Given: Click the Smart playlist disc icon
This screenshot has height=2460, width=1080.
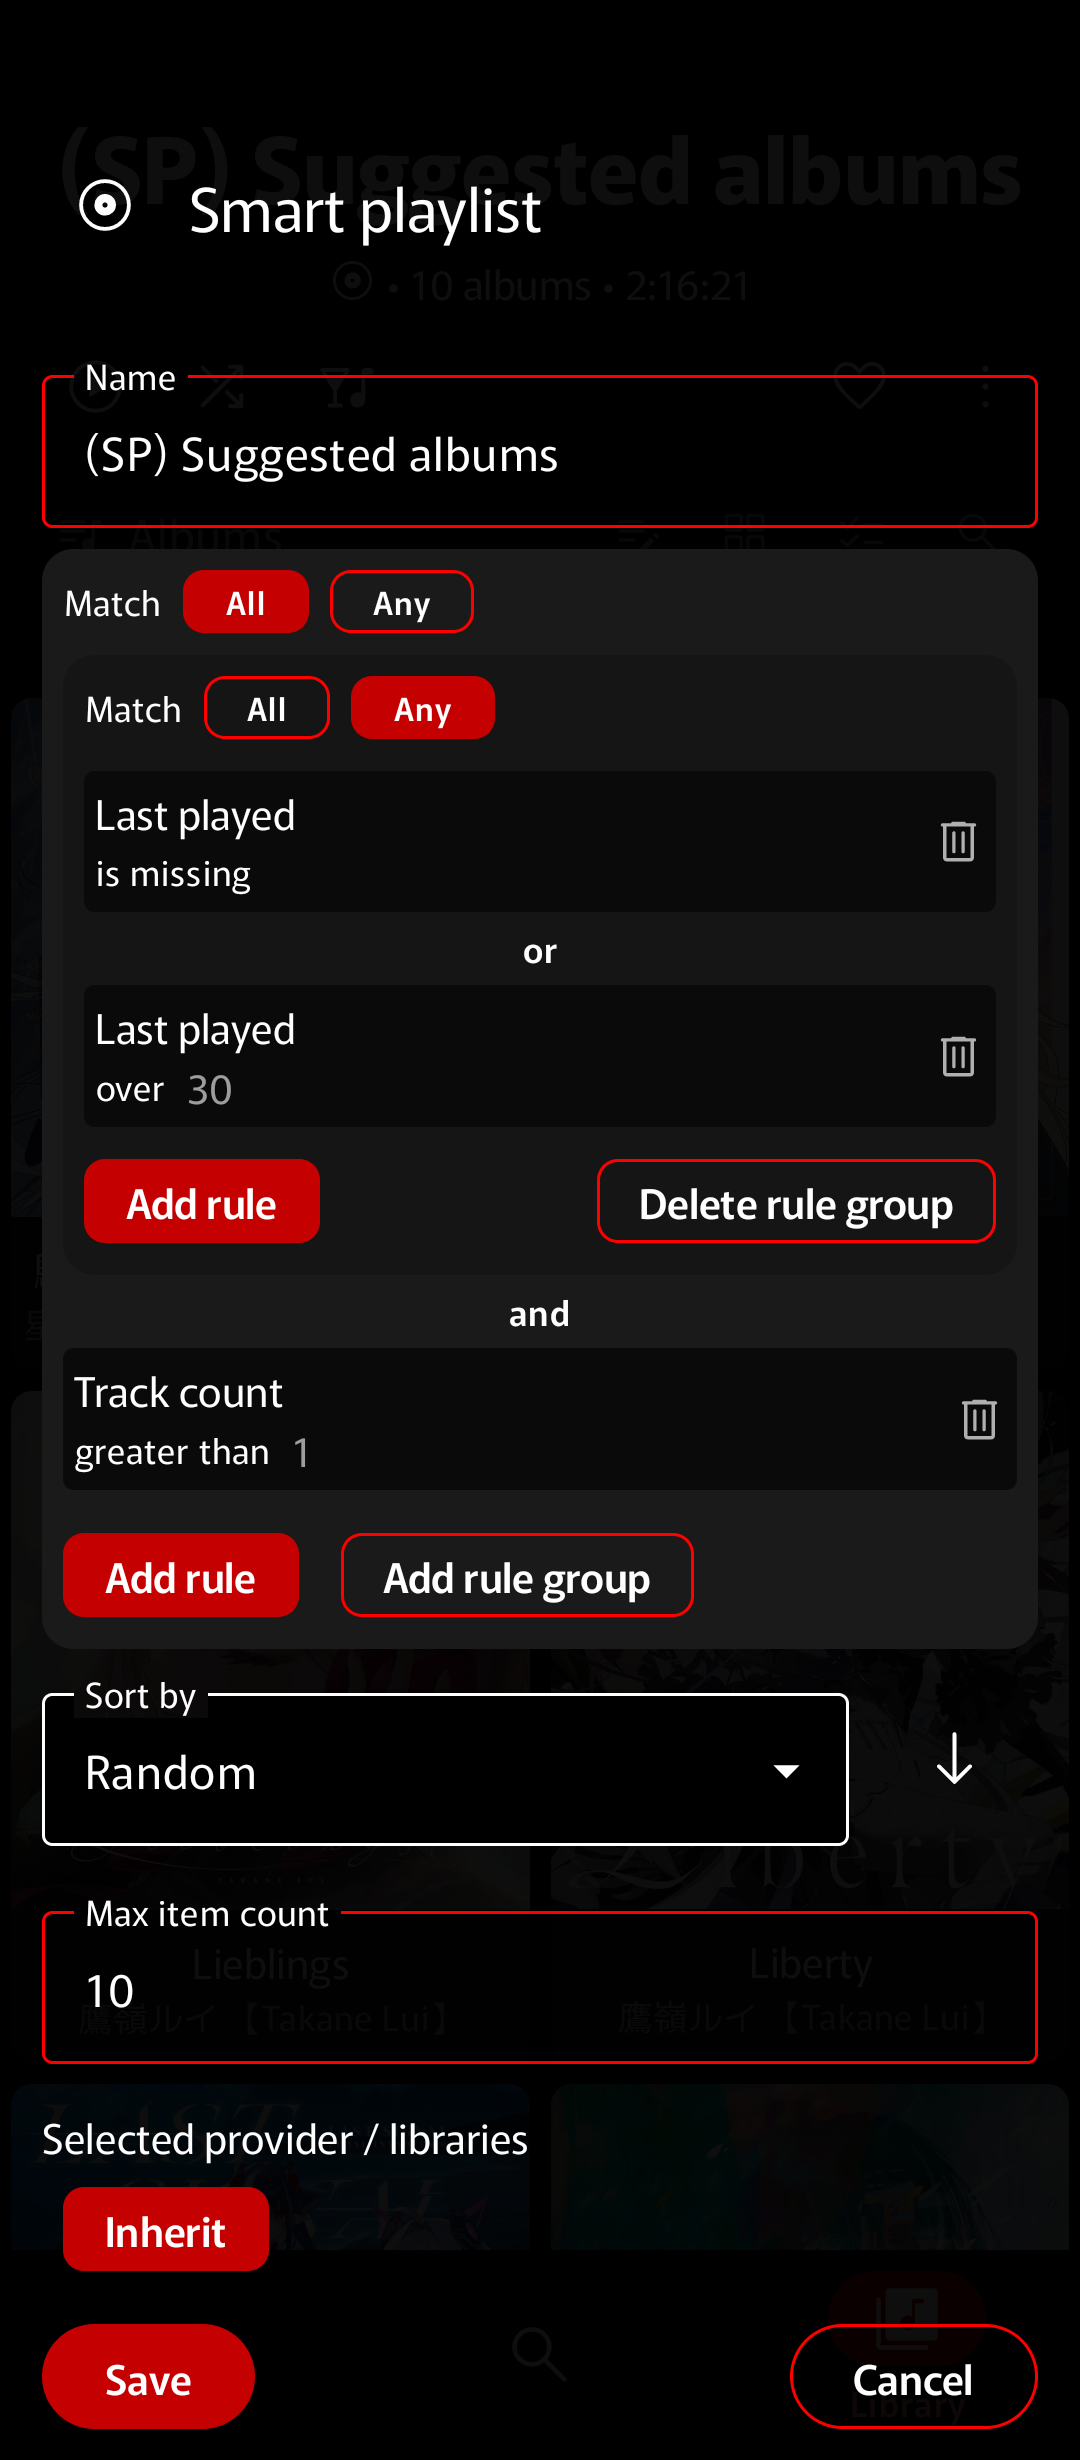Looking at the screenshot, I should (x=105, y=206).
